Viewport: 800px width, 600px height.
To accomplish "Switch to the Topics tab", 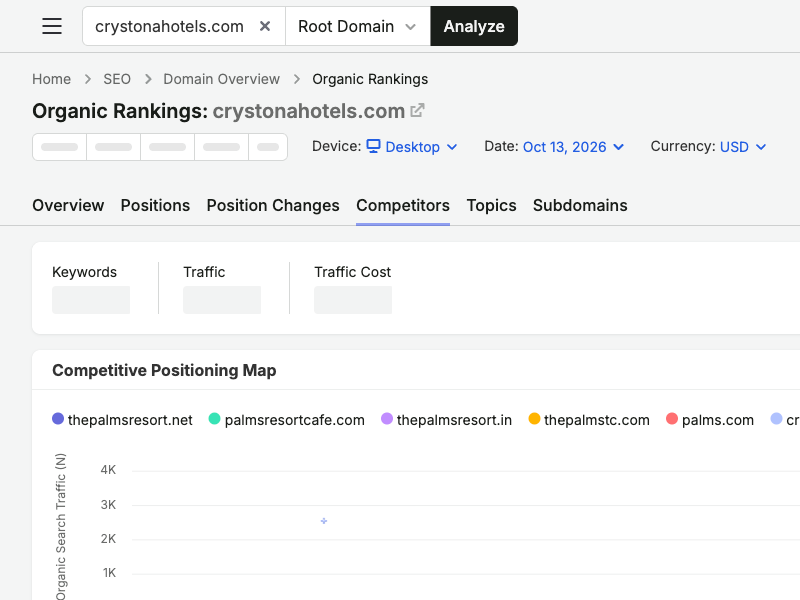I will click(x=491, y=205).
